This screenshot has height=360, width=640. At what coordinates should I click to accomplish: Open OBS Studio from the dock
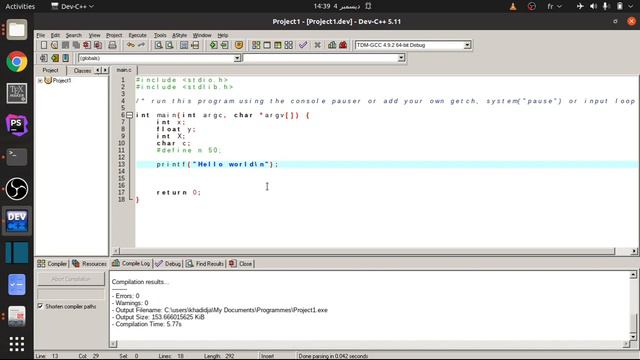tap(17, 189)
